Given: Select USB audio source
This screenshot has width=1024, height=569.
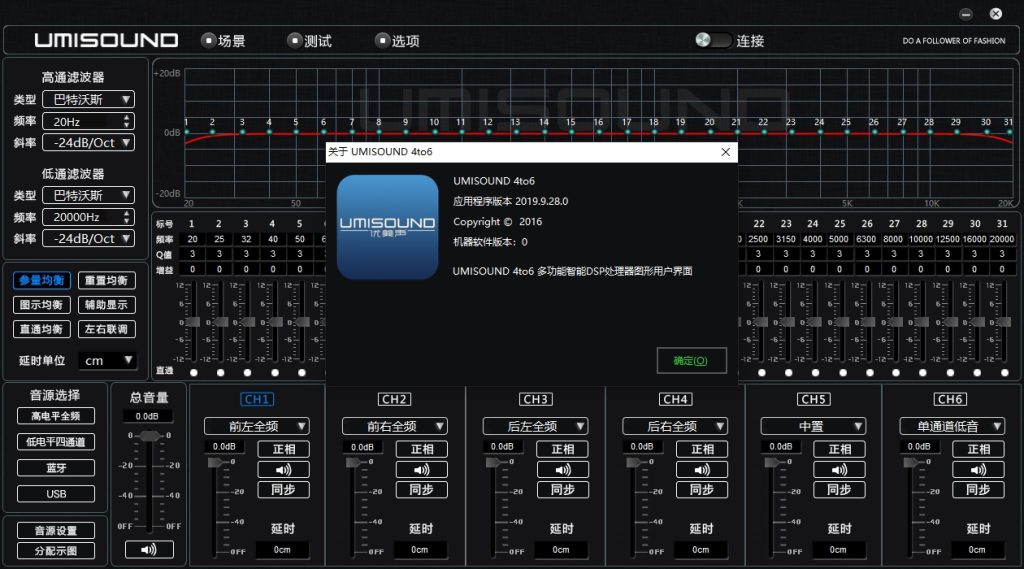Looking at the screenshot, I should [x=56, y=494].
